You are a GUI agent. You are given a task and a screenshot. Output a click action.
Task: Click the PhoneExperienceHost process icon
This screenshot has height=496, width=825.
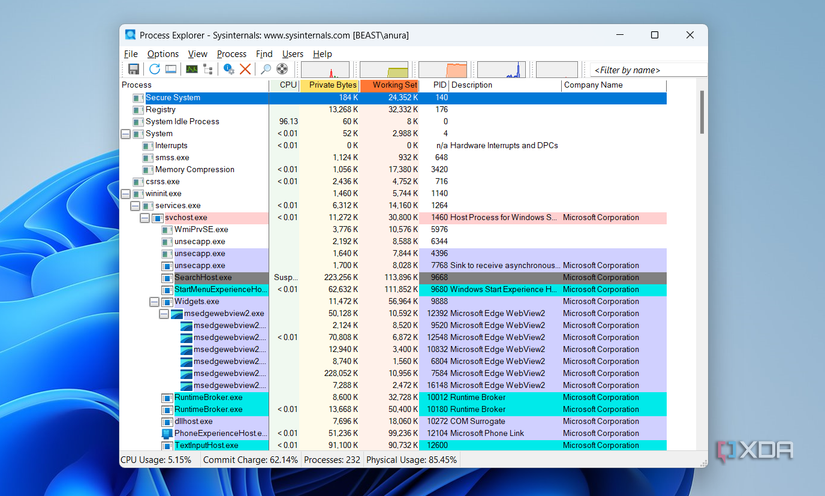167,433
